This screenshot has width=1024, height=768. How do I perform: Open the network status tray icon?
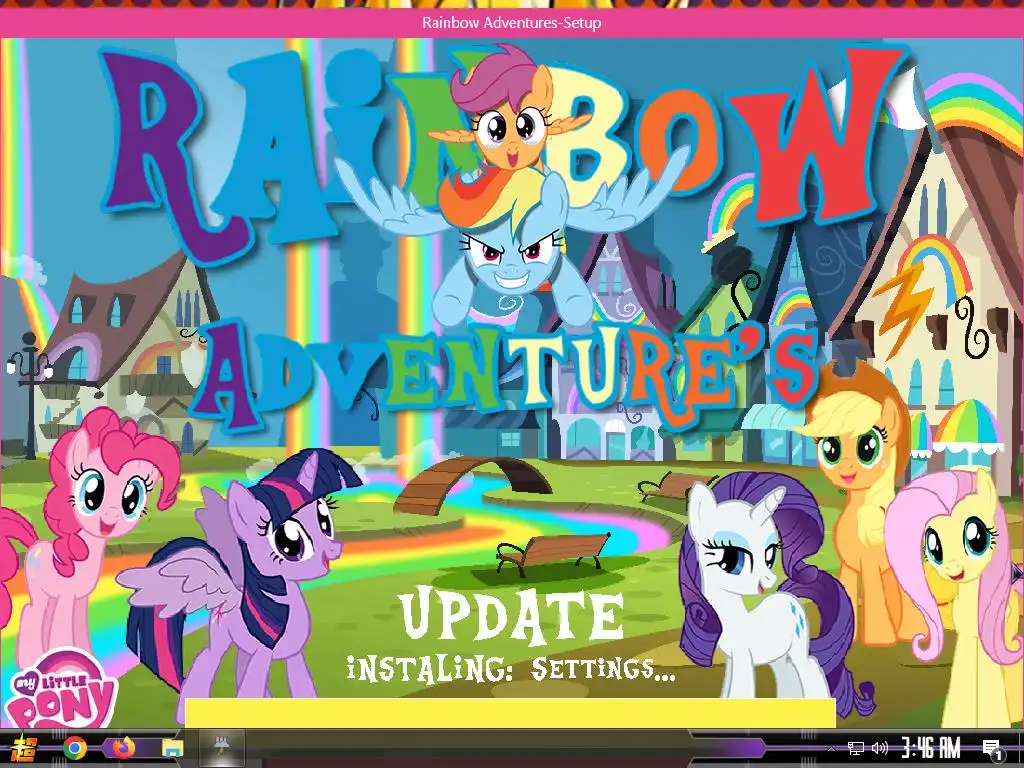(856, 748)
